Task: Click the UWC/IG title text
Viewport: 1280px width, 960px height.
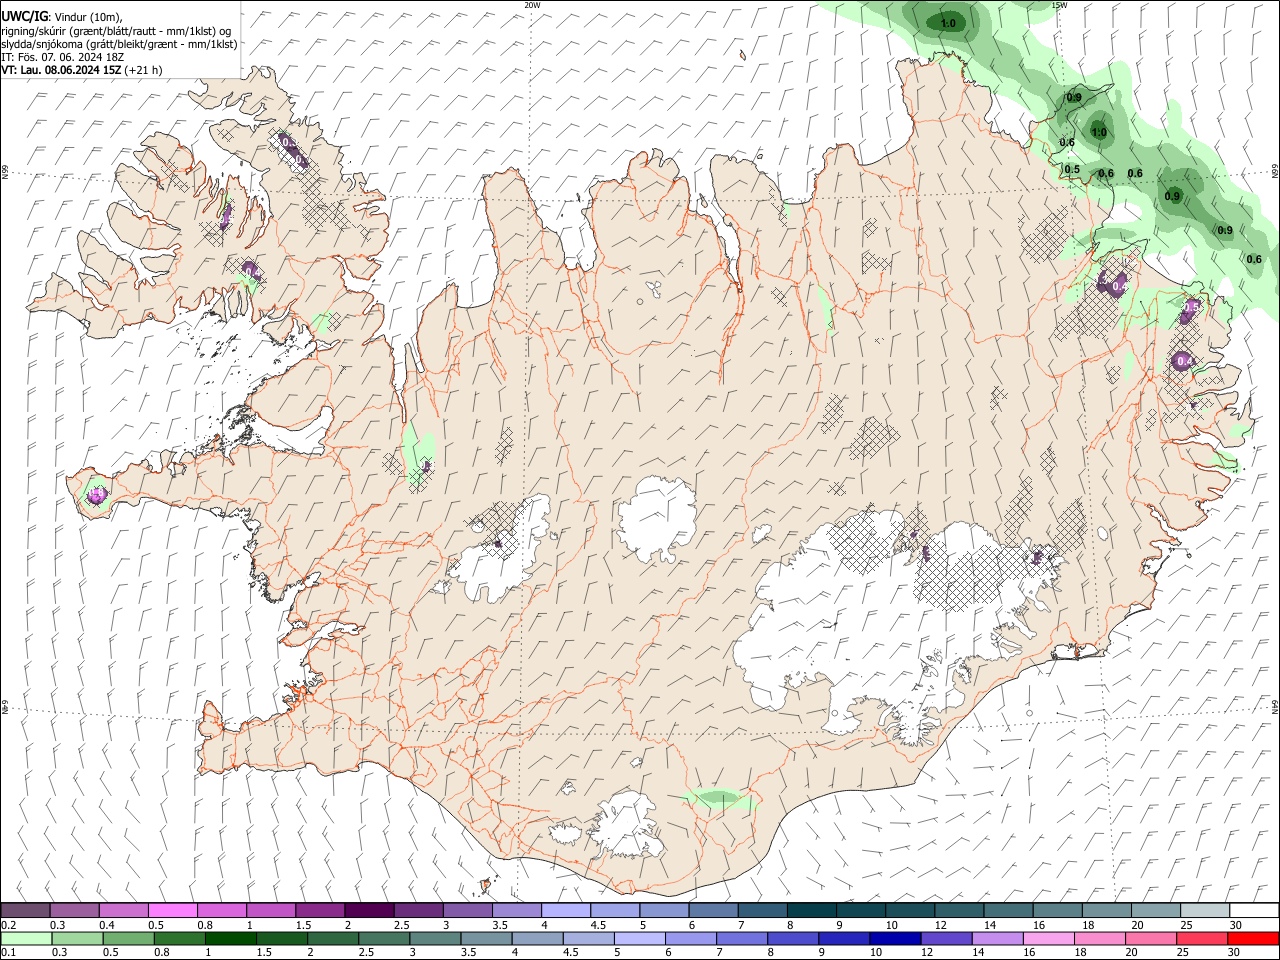Action: coord(23,17)
